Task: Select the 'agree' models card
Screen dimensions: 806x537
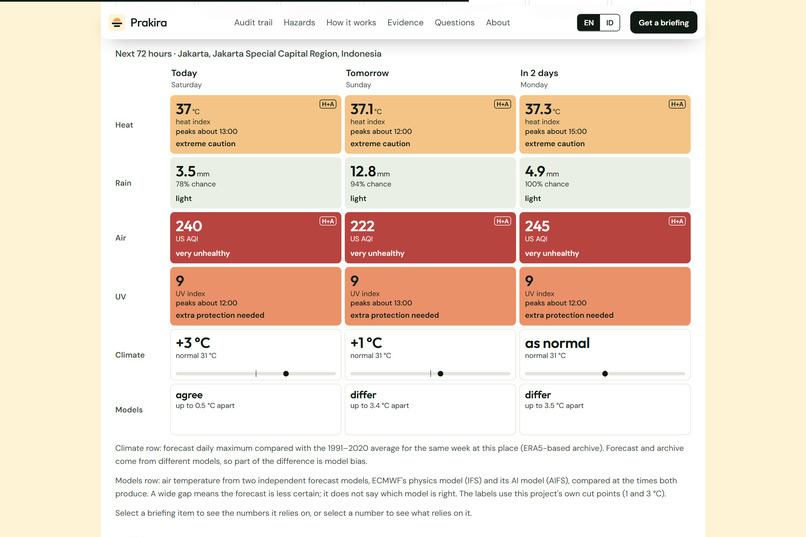Action: [x=255, y=409]
